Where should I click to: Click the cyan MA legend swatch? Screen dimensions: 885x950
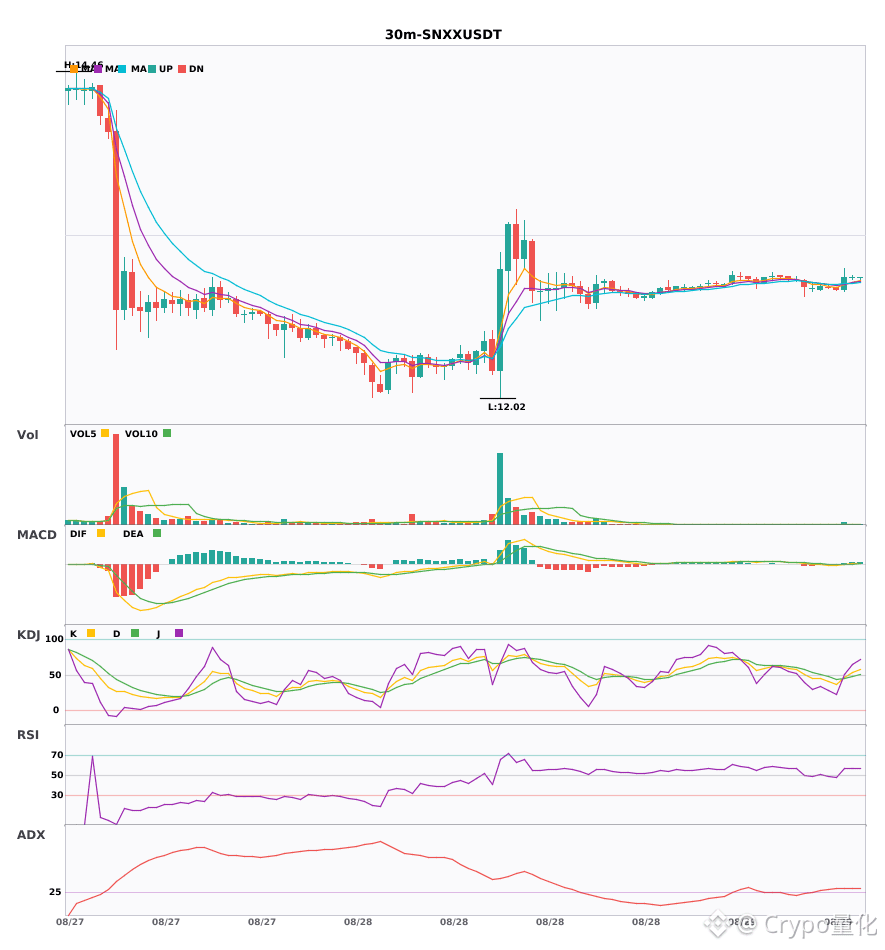coord(122,69)
